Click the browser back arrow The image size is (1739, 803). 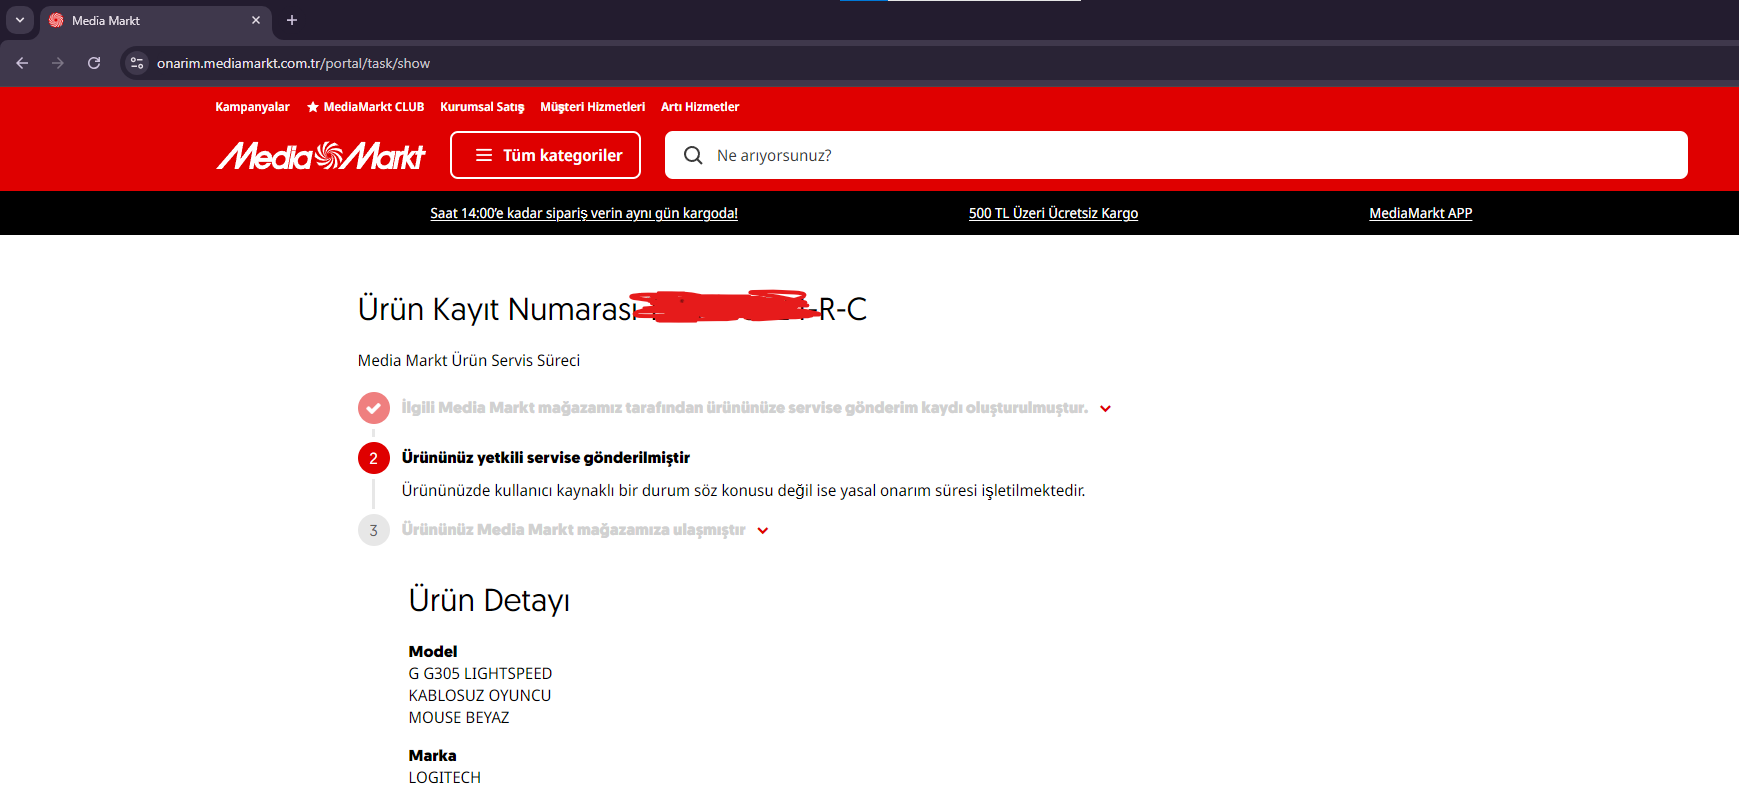point(22,63)
